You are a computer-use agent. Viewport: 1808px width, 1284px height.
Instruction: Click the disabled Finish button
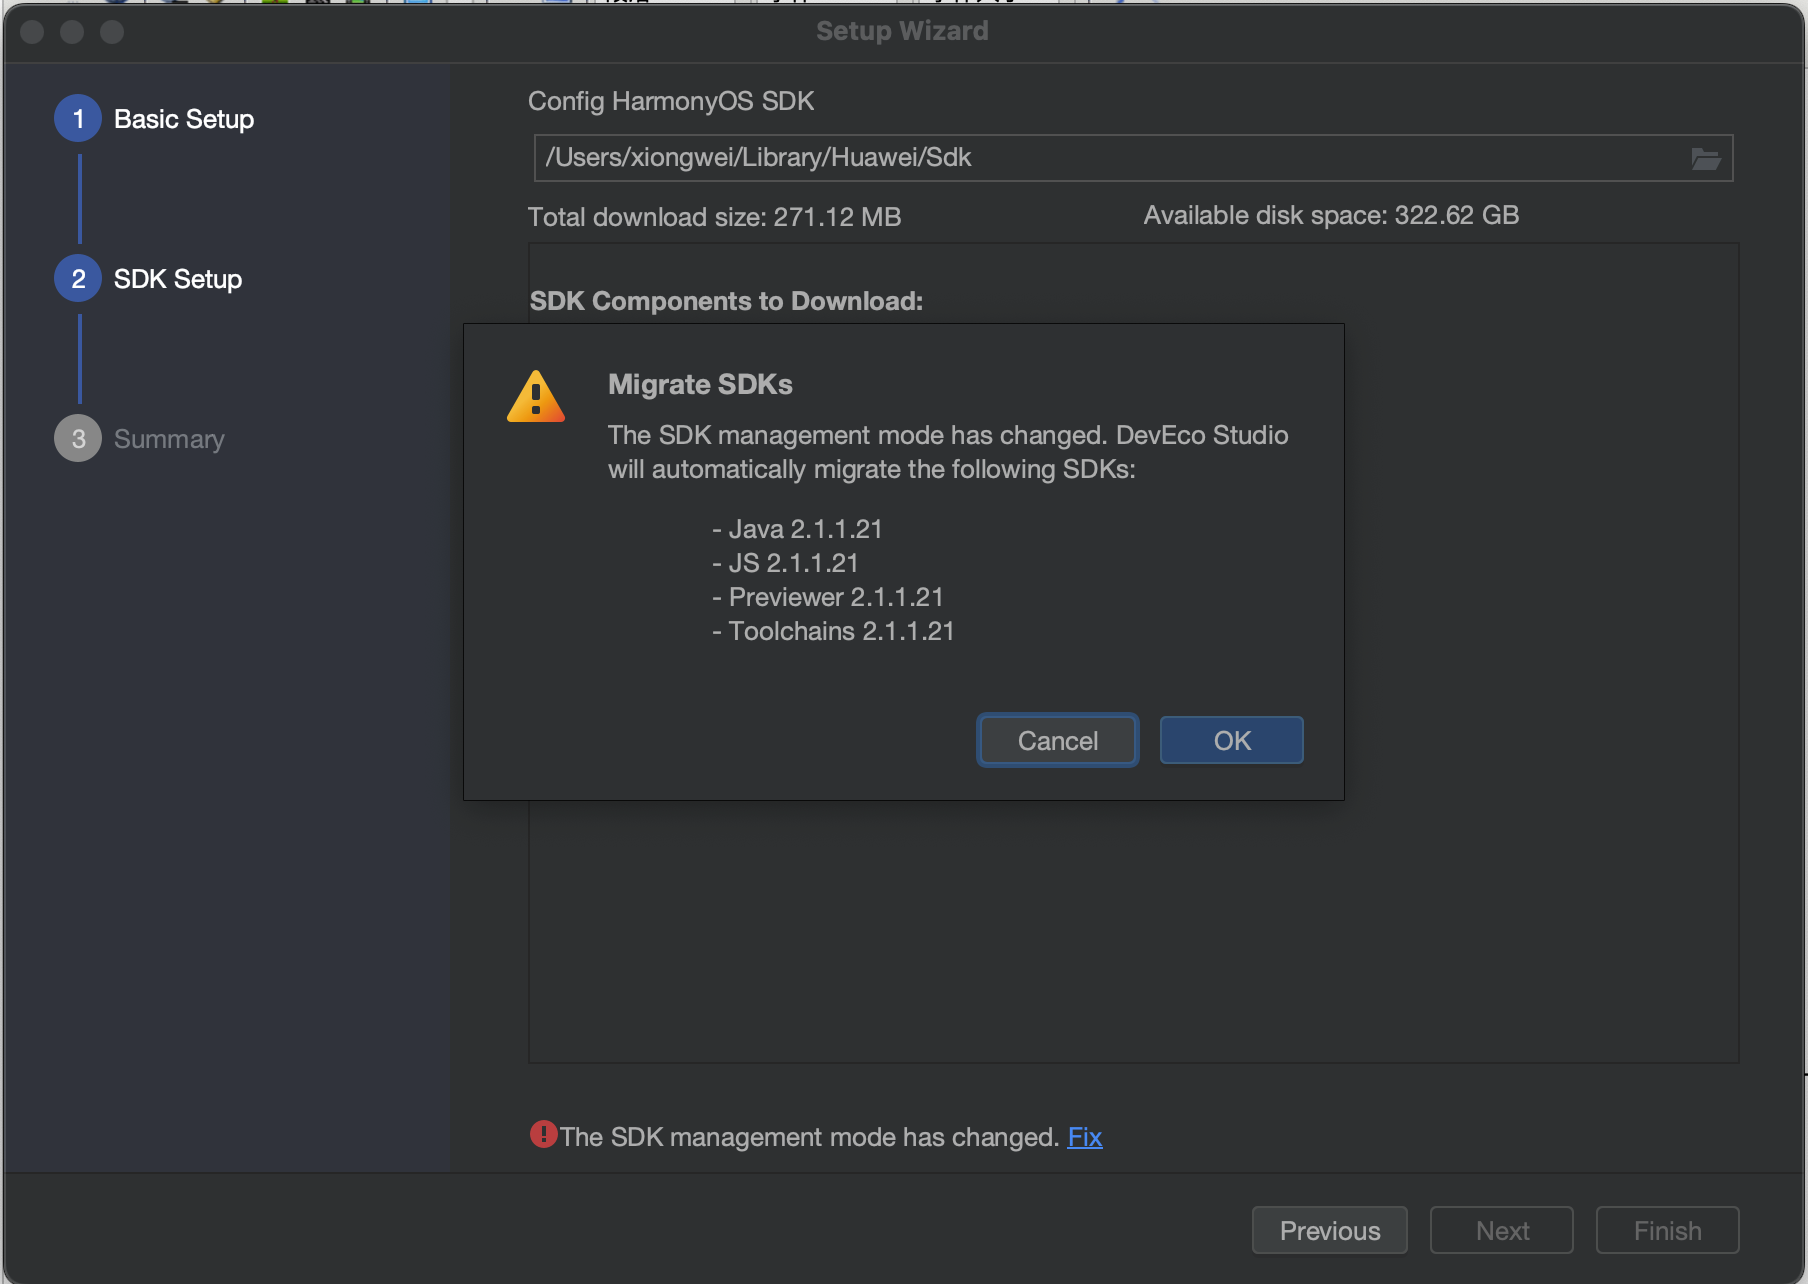pyautogui.click(x=1667, y=1230)
